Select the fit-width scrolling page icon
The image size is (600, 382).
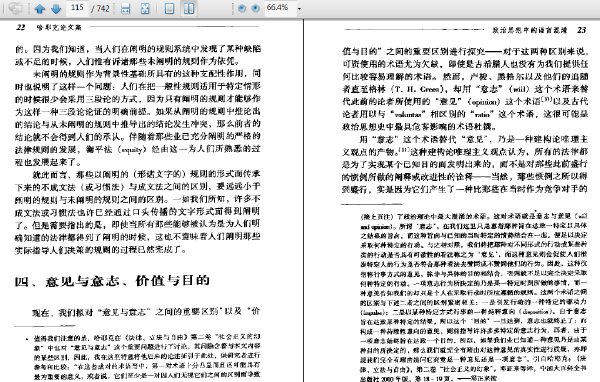coord(126,8)
